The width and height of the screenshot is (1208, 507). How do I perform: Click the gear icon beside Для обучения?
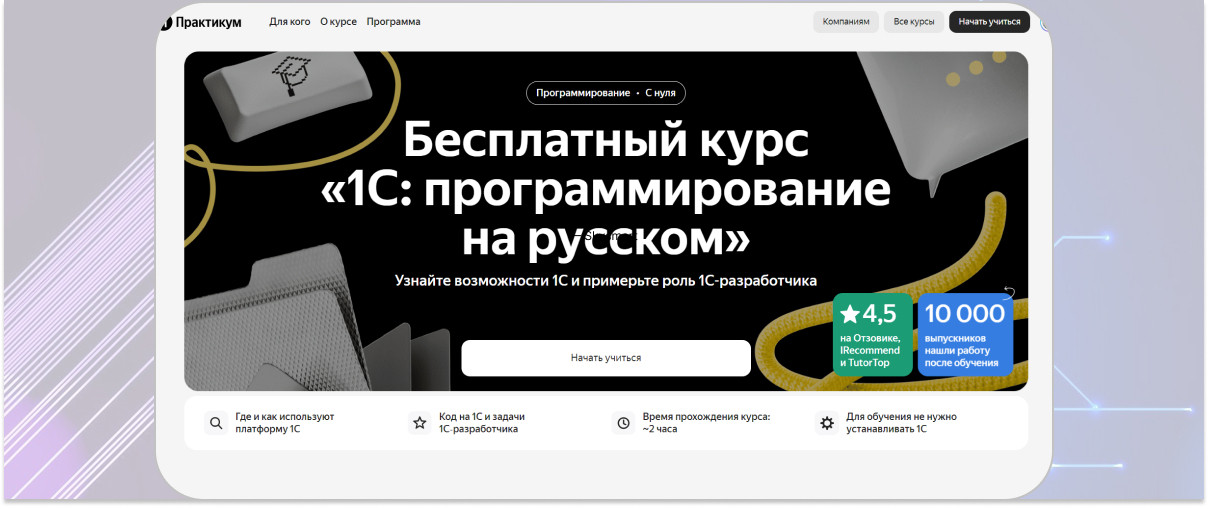click(827, 423)
